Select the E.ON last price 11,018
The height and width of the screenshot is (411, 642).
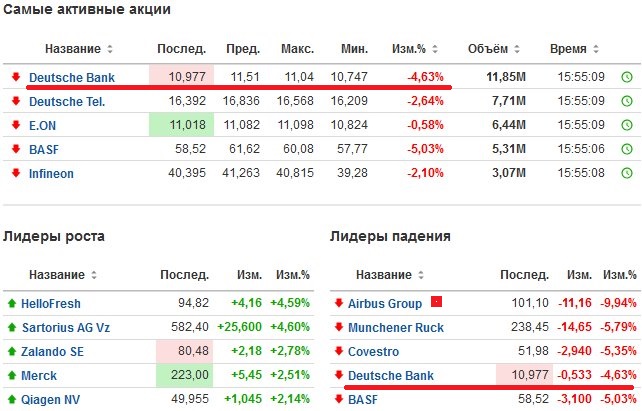(188, 124)
